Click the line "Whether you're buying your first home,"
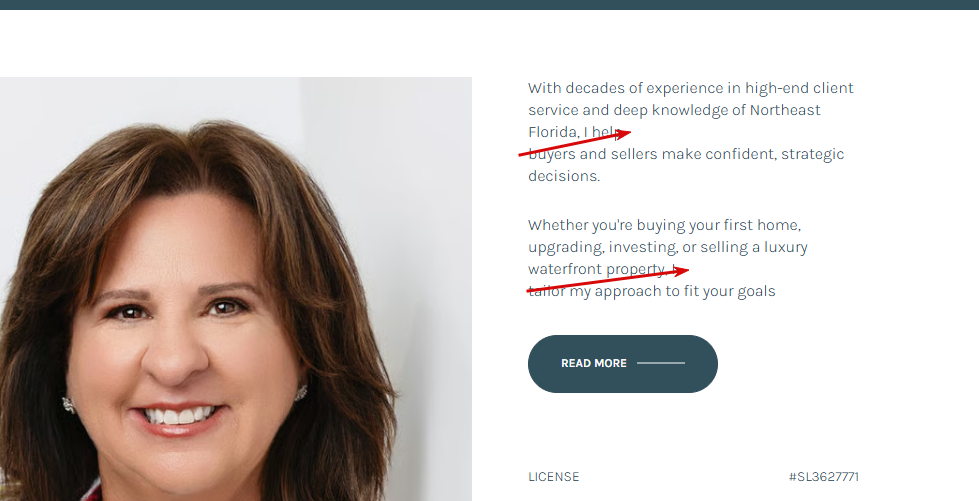979x501 pixels. pos(664,225)
